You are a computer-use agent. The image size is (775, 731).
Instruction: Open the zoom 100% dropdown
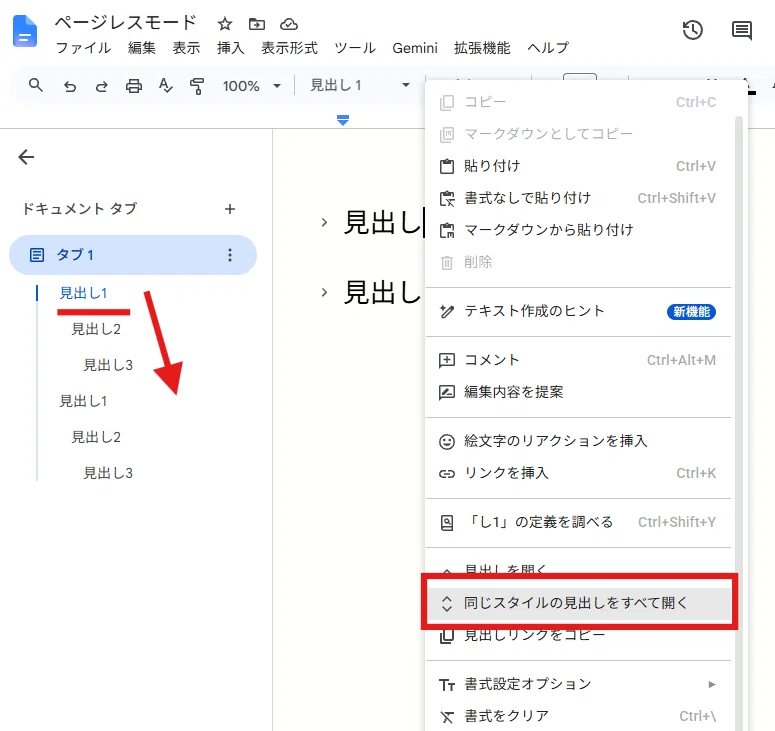[252, 86]
